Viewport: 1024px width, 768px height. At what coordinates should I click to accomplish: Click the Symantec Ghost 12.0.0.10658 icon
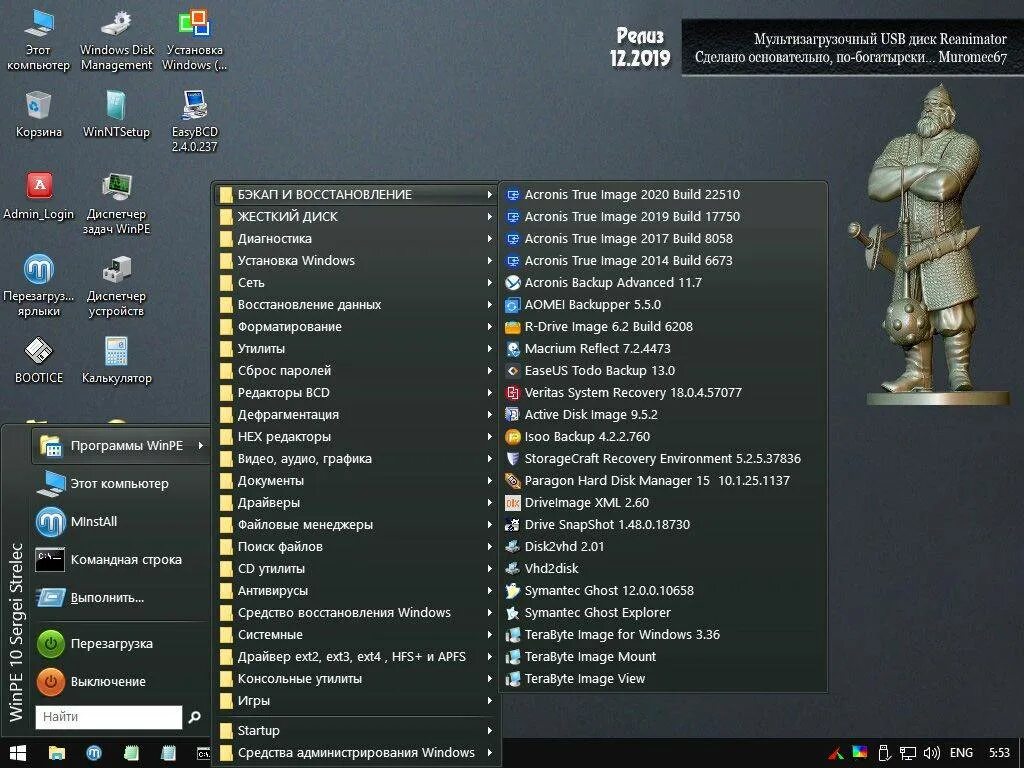[513, 590]
